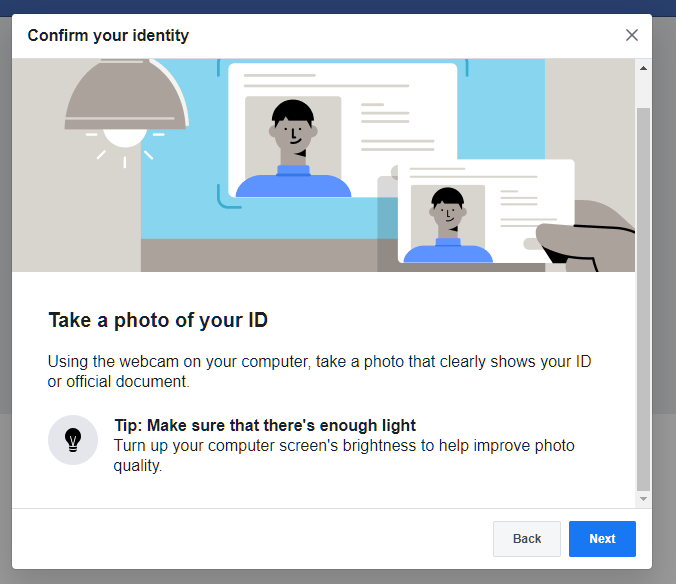Click the 'Tip: Make sure that there's enough light' text
This screenshot has width=676, height=584.
click(x=265, y=425)
